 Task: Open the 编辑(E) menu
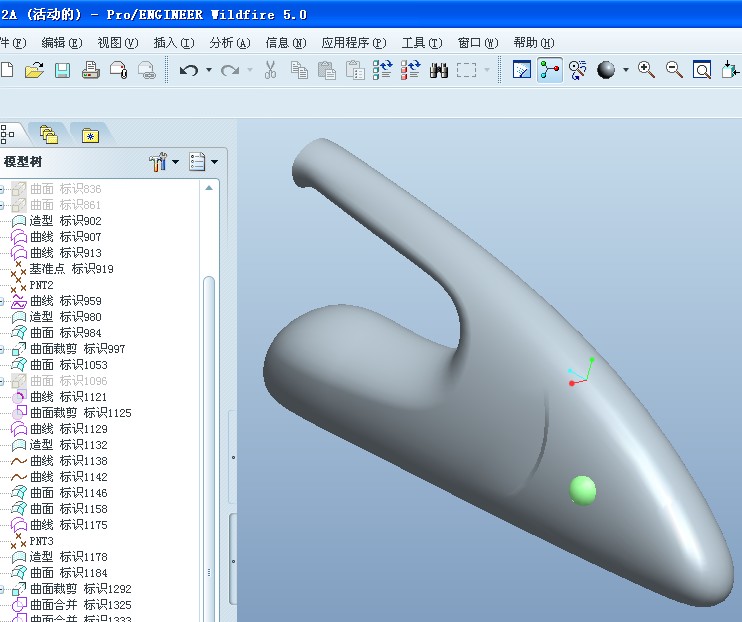coord(62,43)
